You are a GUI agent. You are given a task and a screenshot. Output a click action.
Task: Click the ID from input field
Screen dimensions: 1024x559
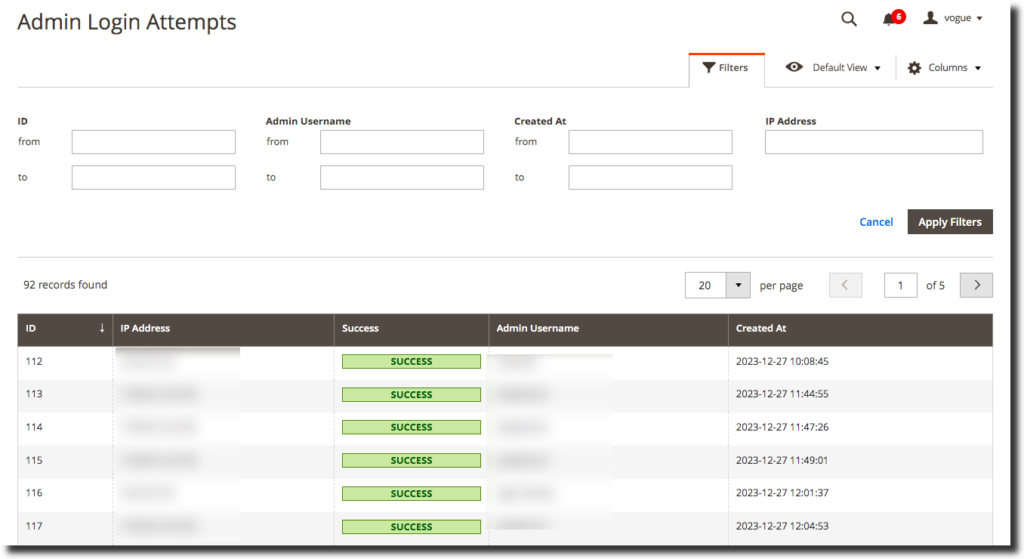(x=153, y=142)
